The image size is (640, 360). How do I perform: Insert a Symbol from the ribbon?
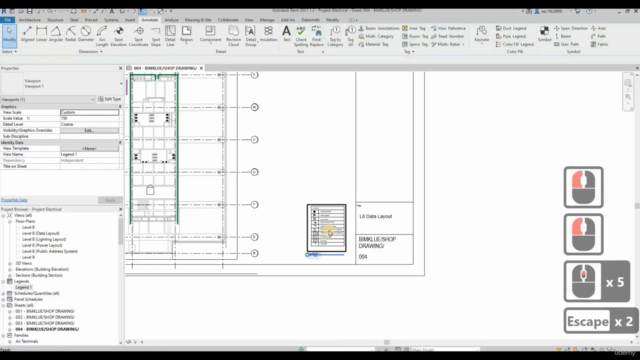pyautogui.click(x=544, y=34)
